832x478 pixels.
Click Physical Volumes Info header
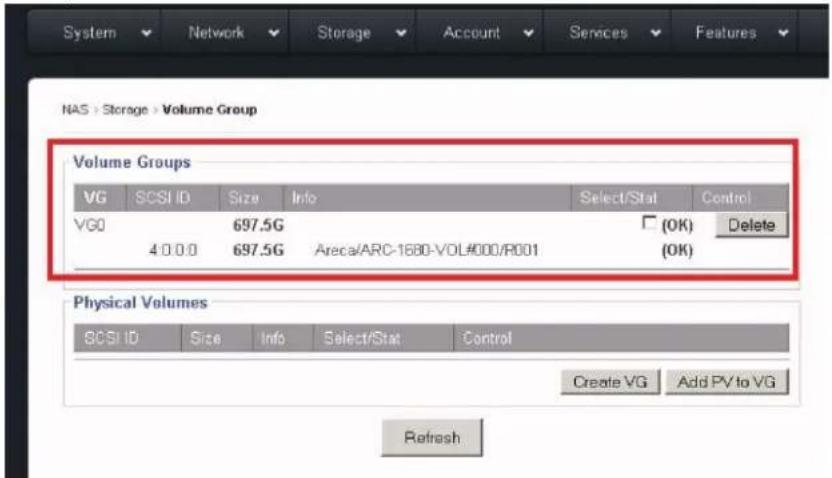[x=282, y=338]
